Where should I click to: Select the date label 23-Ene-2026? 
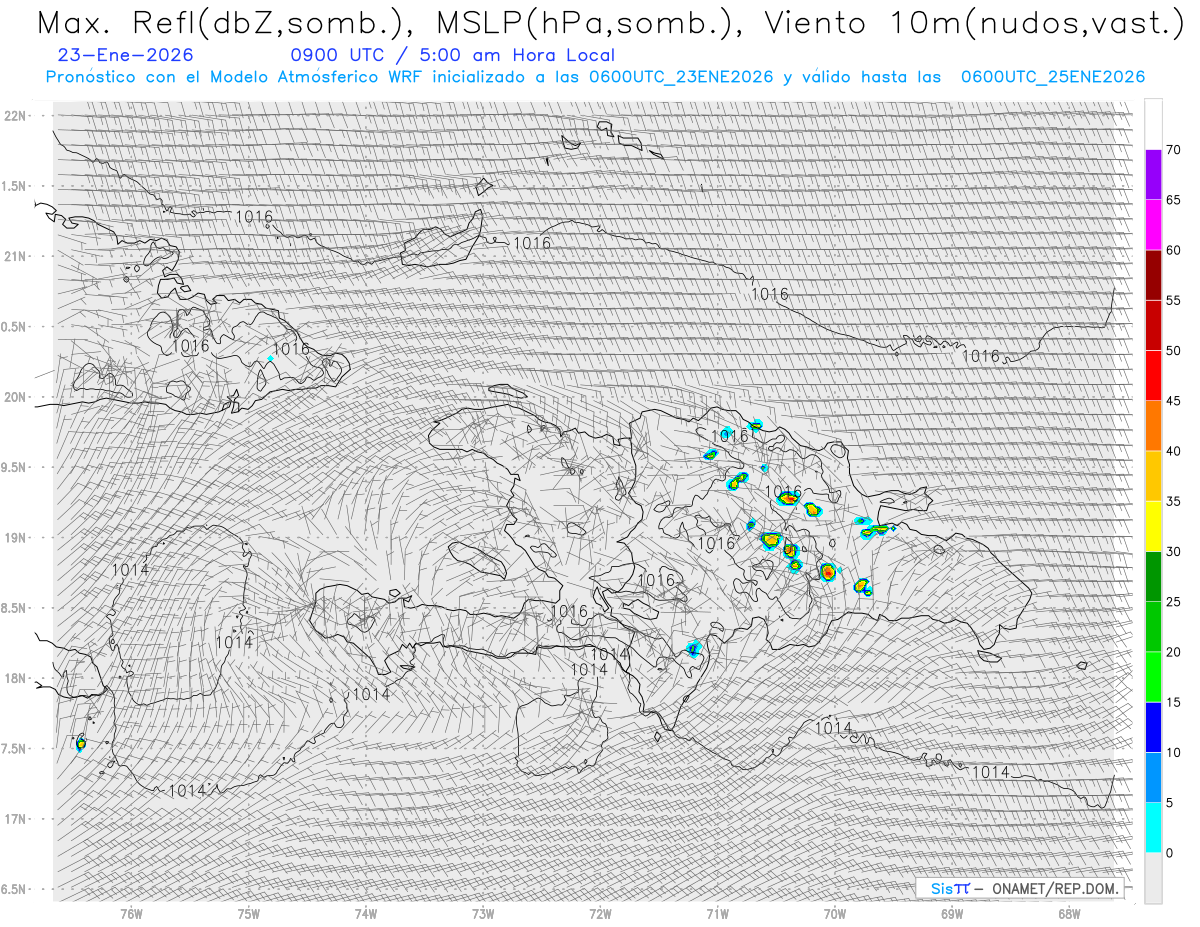126,56
